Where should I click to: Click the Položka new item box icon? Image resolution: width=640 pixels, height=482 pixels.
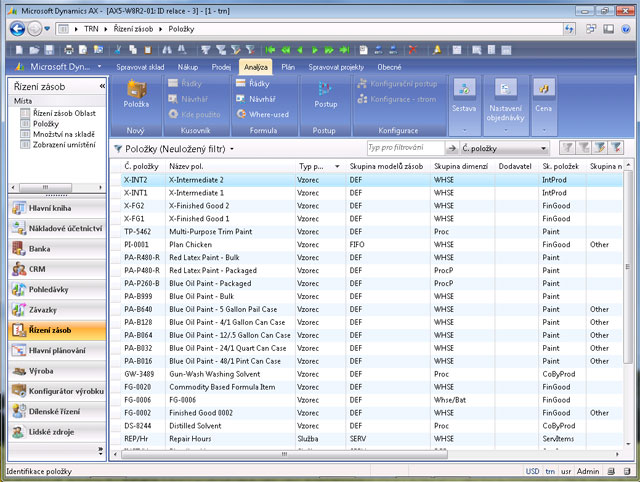tap(136, 89)
